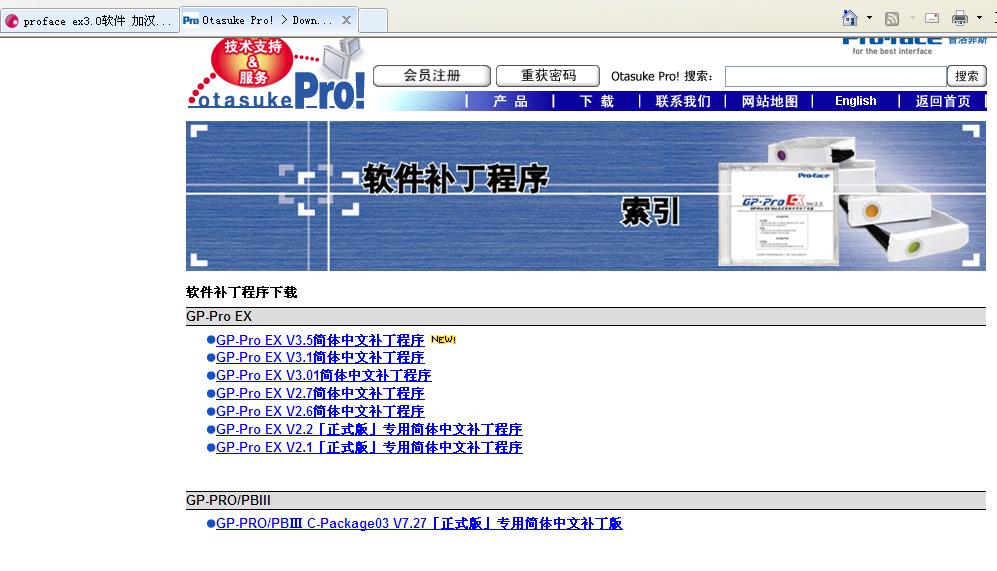Focus the Otasuke Pro! search input field
The height and width of the screenshot is (571, 997).
click(834, 76)
